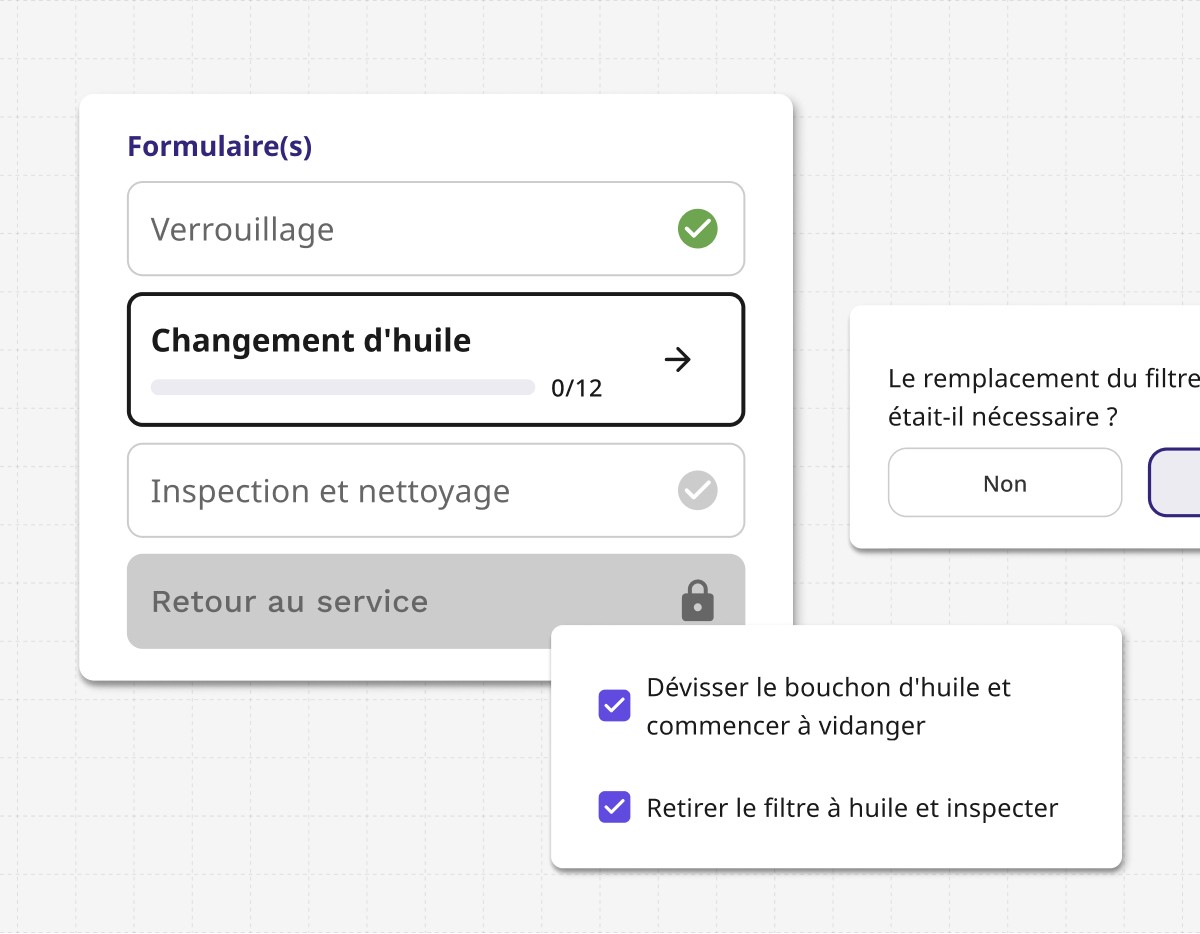Viewport: 1200px width, 934px height.
Task: Click the purple checkbox next to Retirer le filtre
Action: coord(614,807)
